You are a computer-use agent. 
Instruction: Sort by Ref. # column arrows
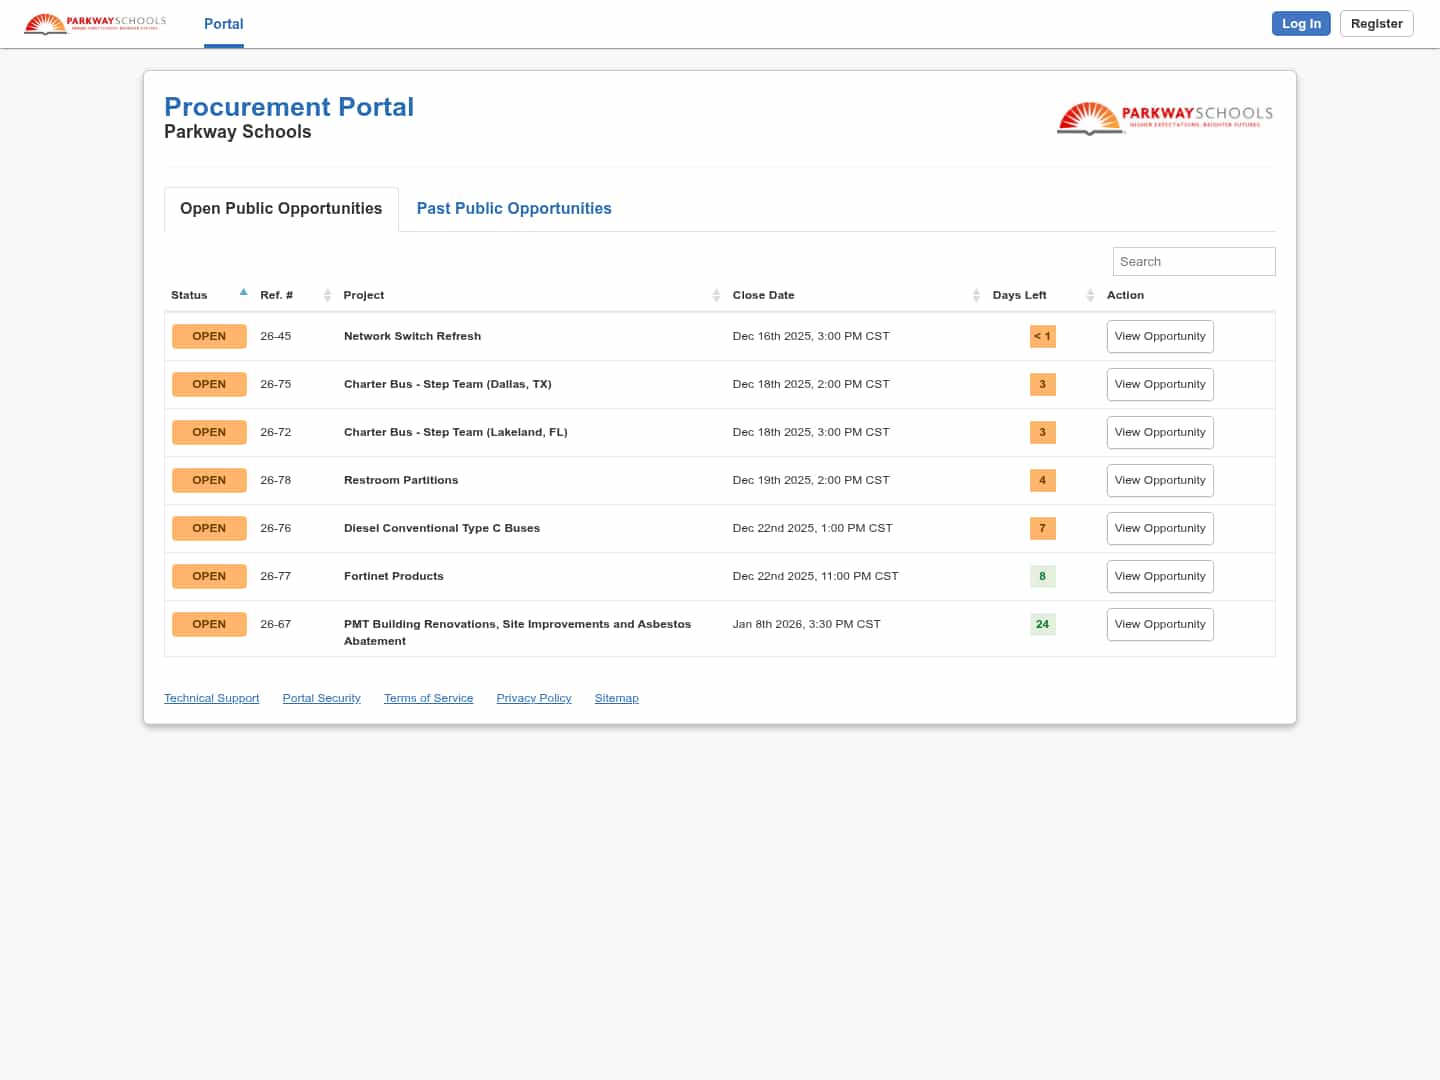(327, 295)
